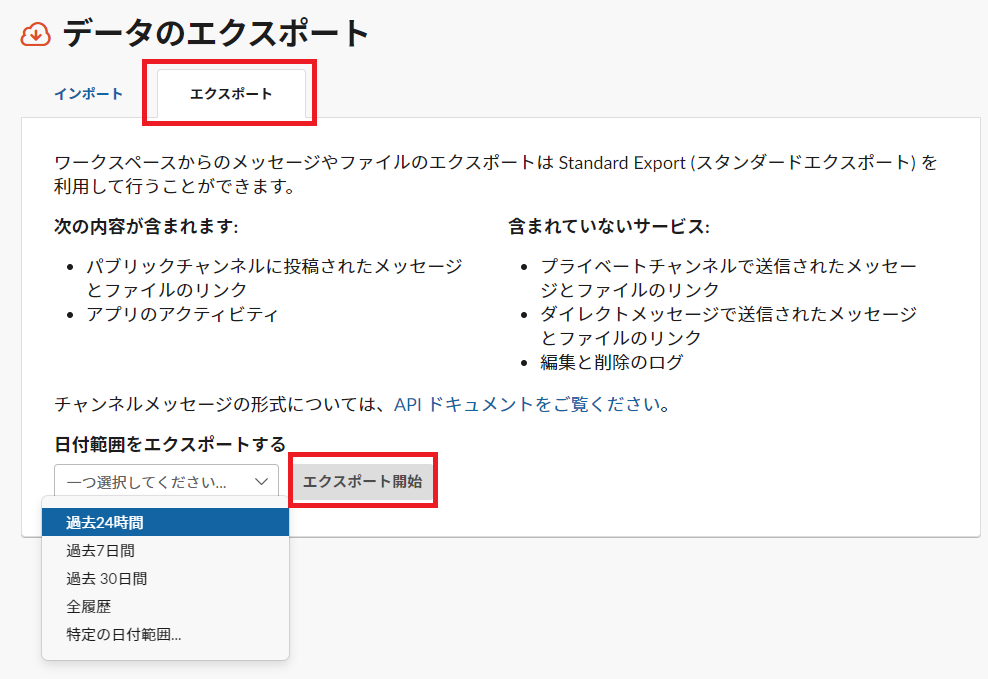Click the 次の内容が含まれます heading

pyautogui.click(x=146, y=227)
